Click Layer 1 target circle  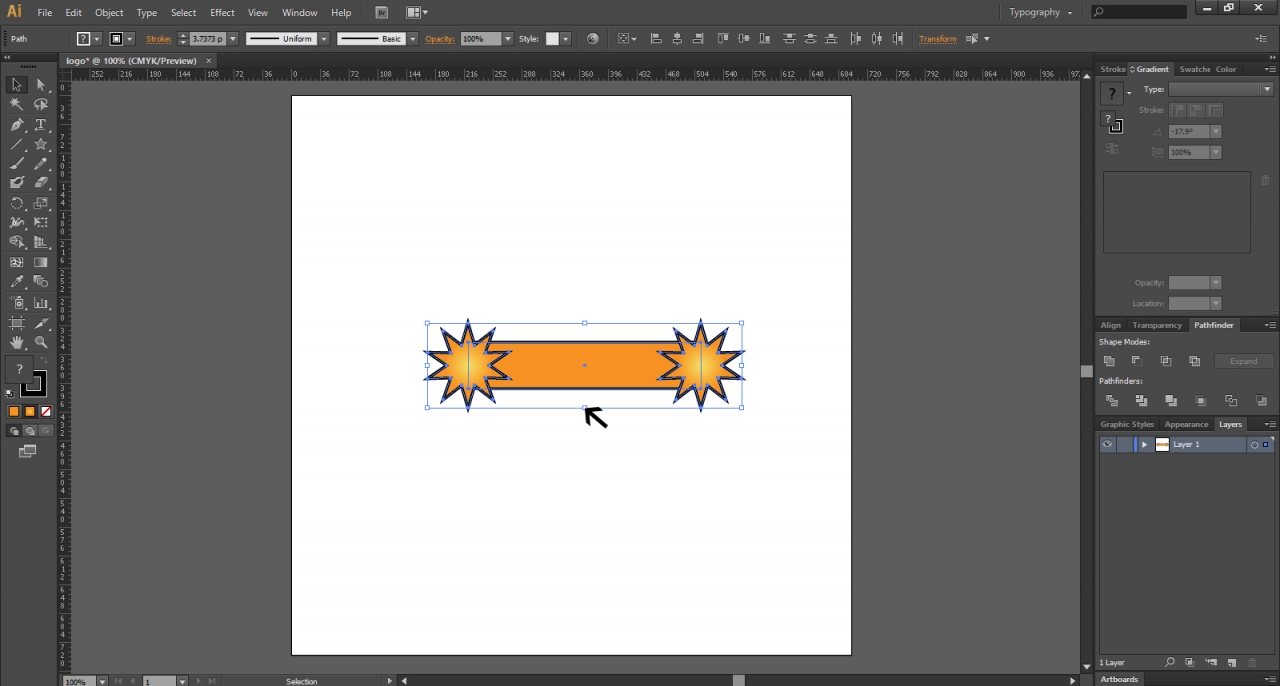click(x=1254, y=444)
